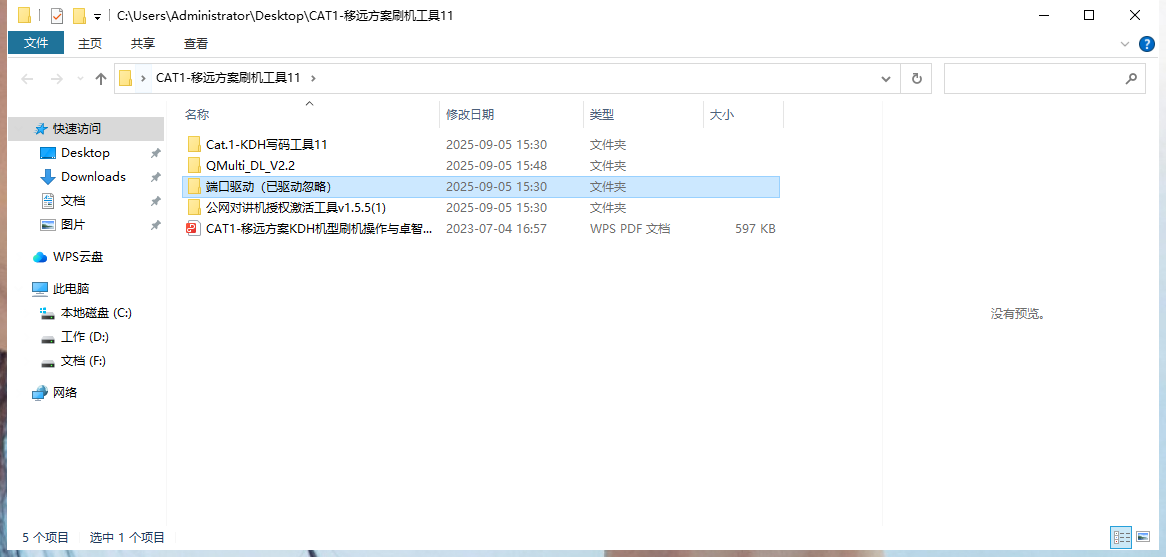The image size is (1166, 557).
Task: Click the folder icon in the address bar
Action: pyautogui.click(x=126, y=77)
